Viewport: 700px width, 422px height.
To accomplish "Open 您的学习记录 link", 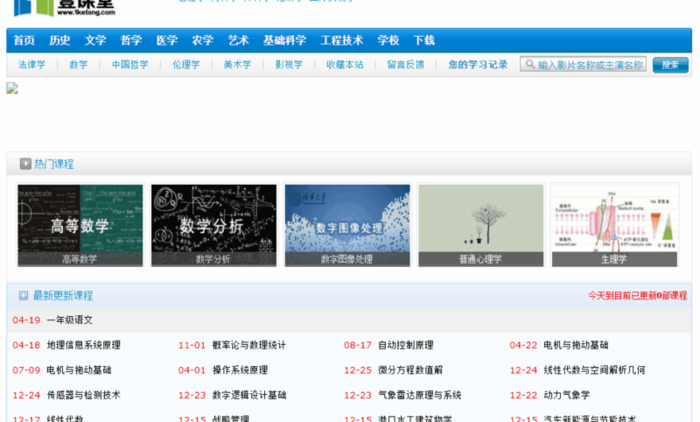I will [478, 65].
